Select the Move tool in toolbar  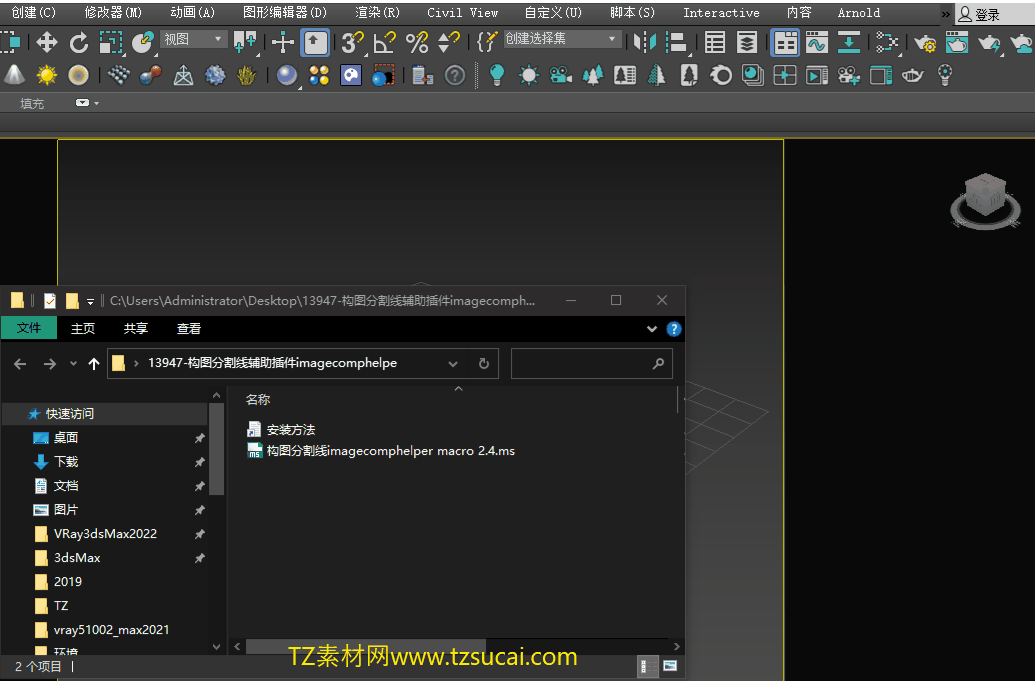click(46, 42)
